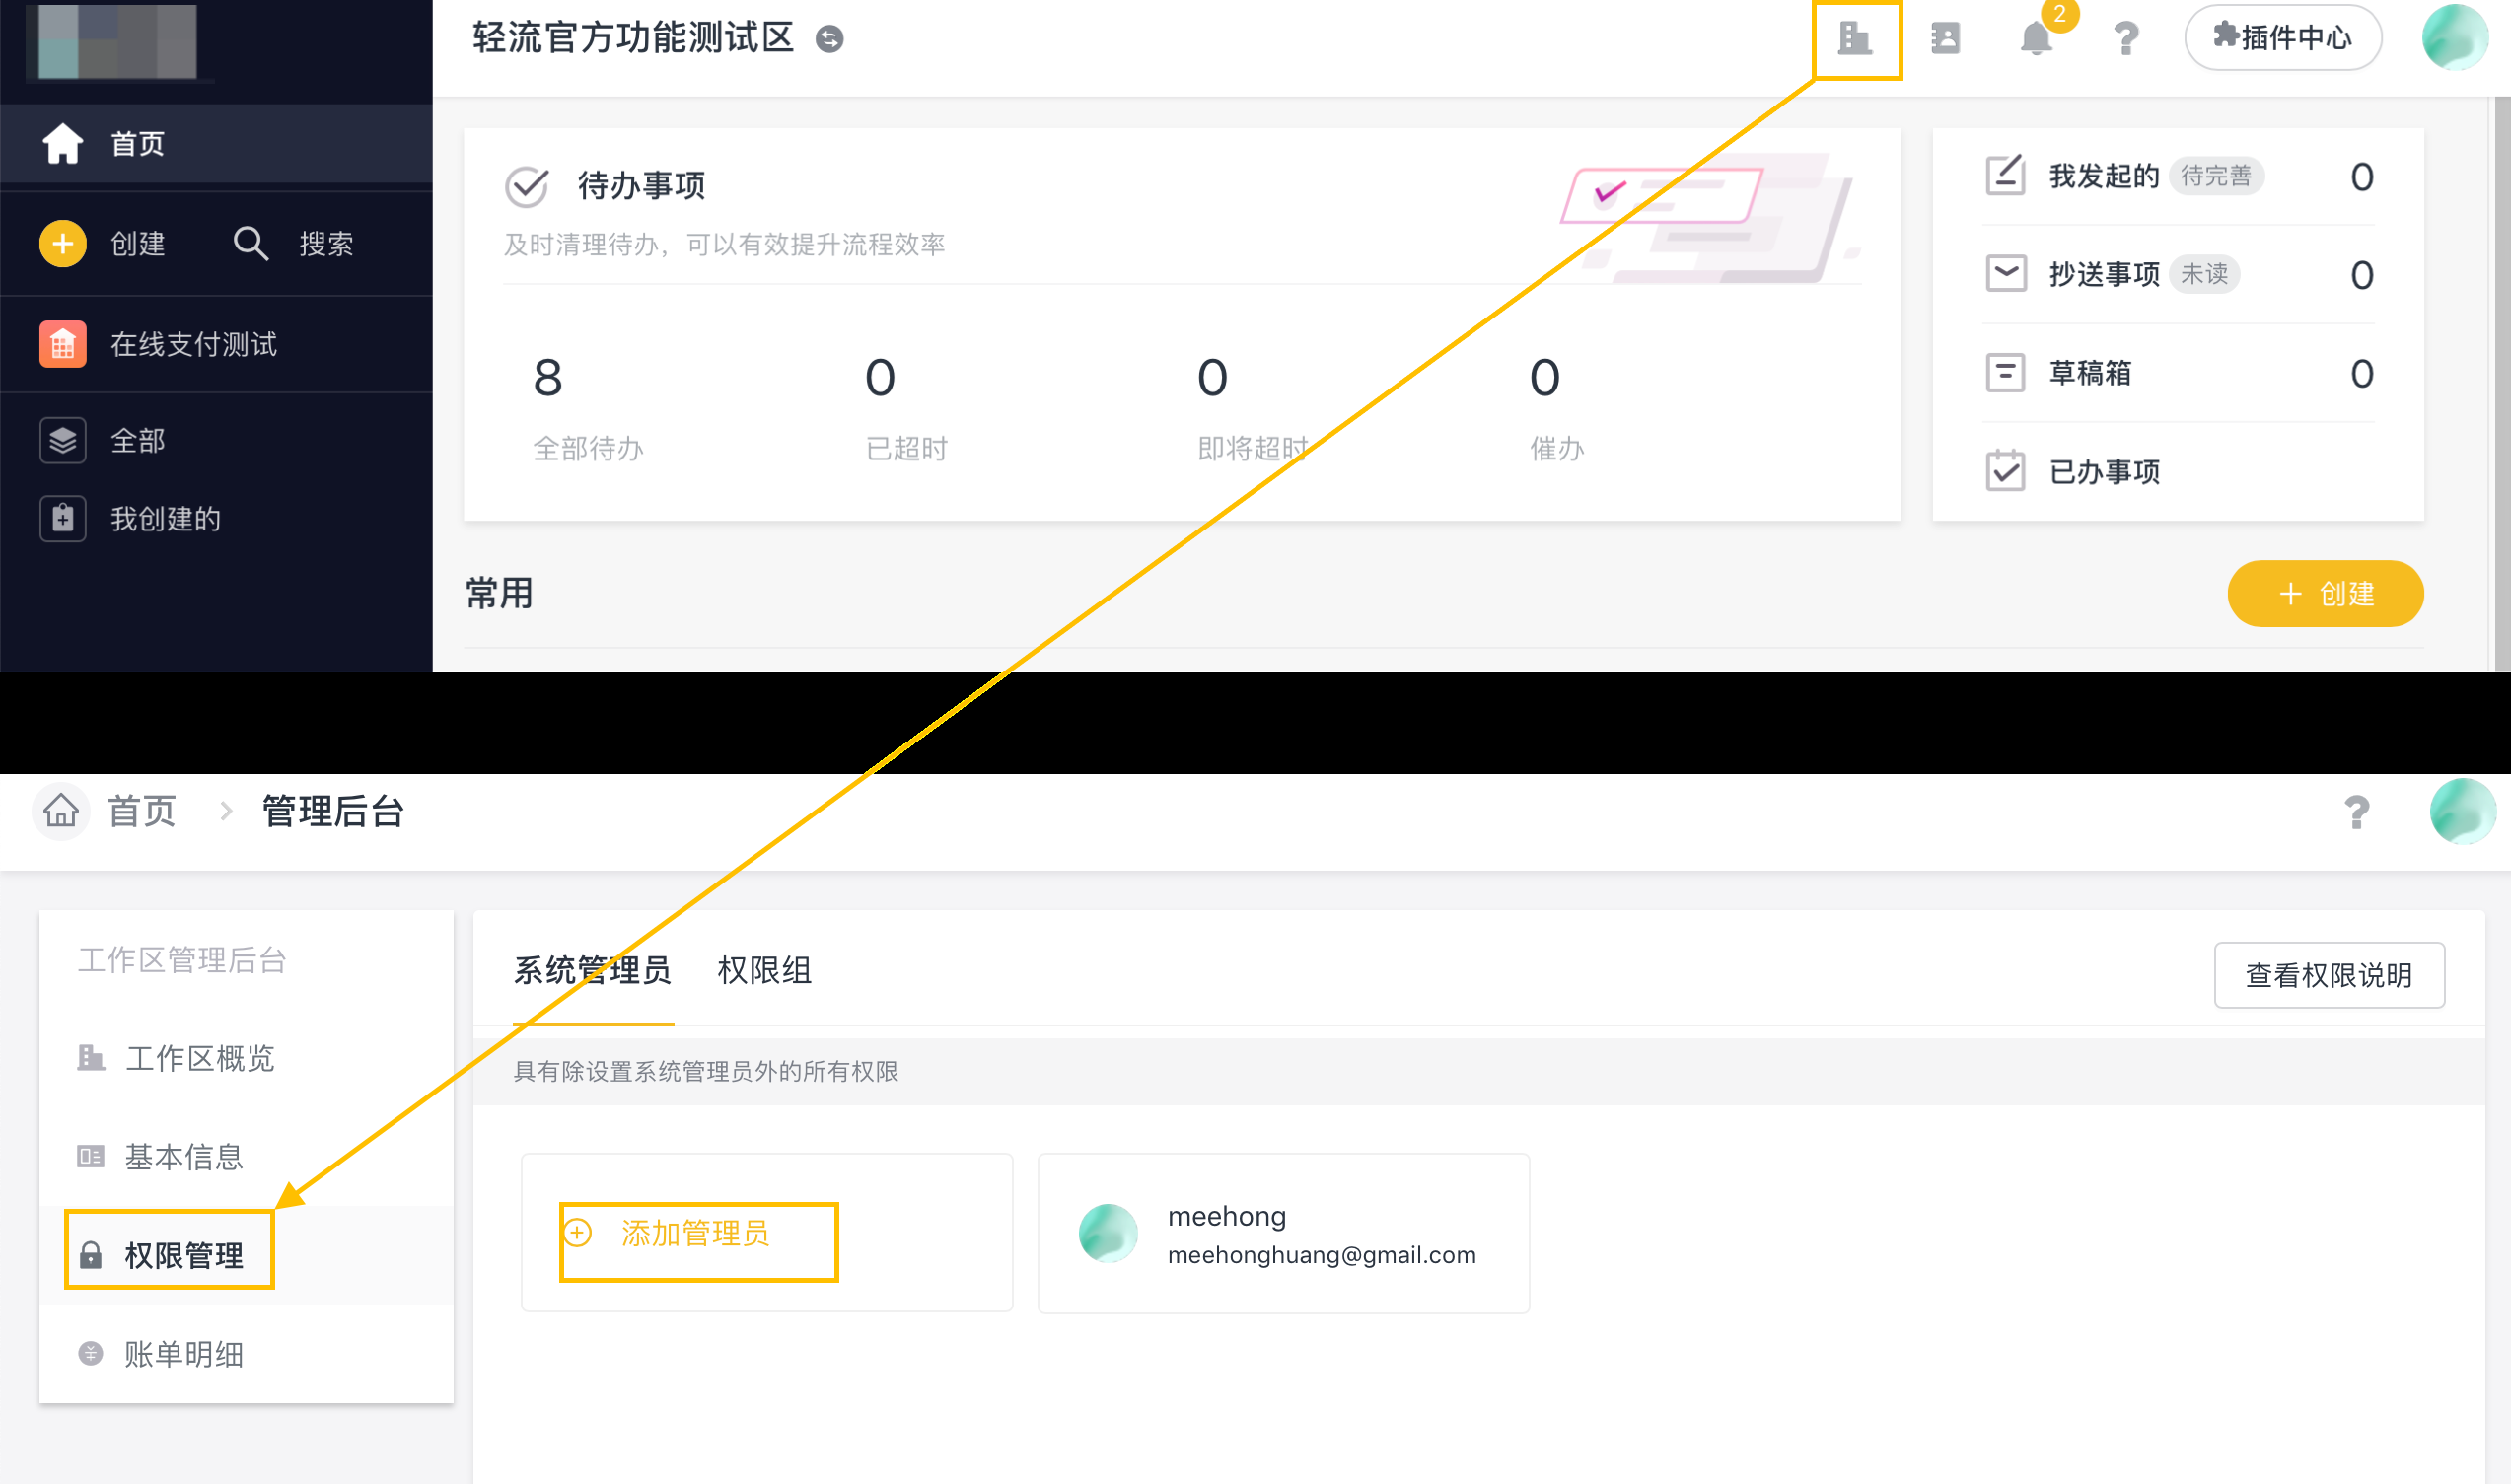Select 权限管理 in the admin sidebar
The width and height of the screenshot is (2511, 1484).
pos(183,1255)
